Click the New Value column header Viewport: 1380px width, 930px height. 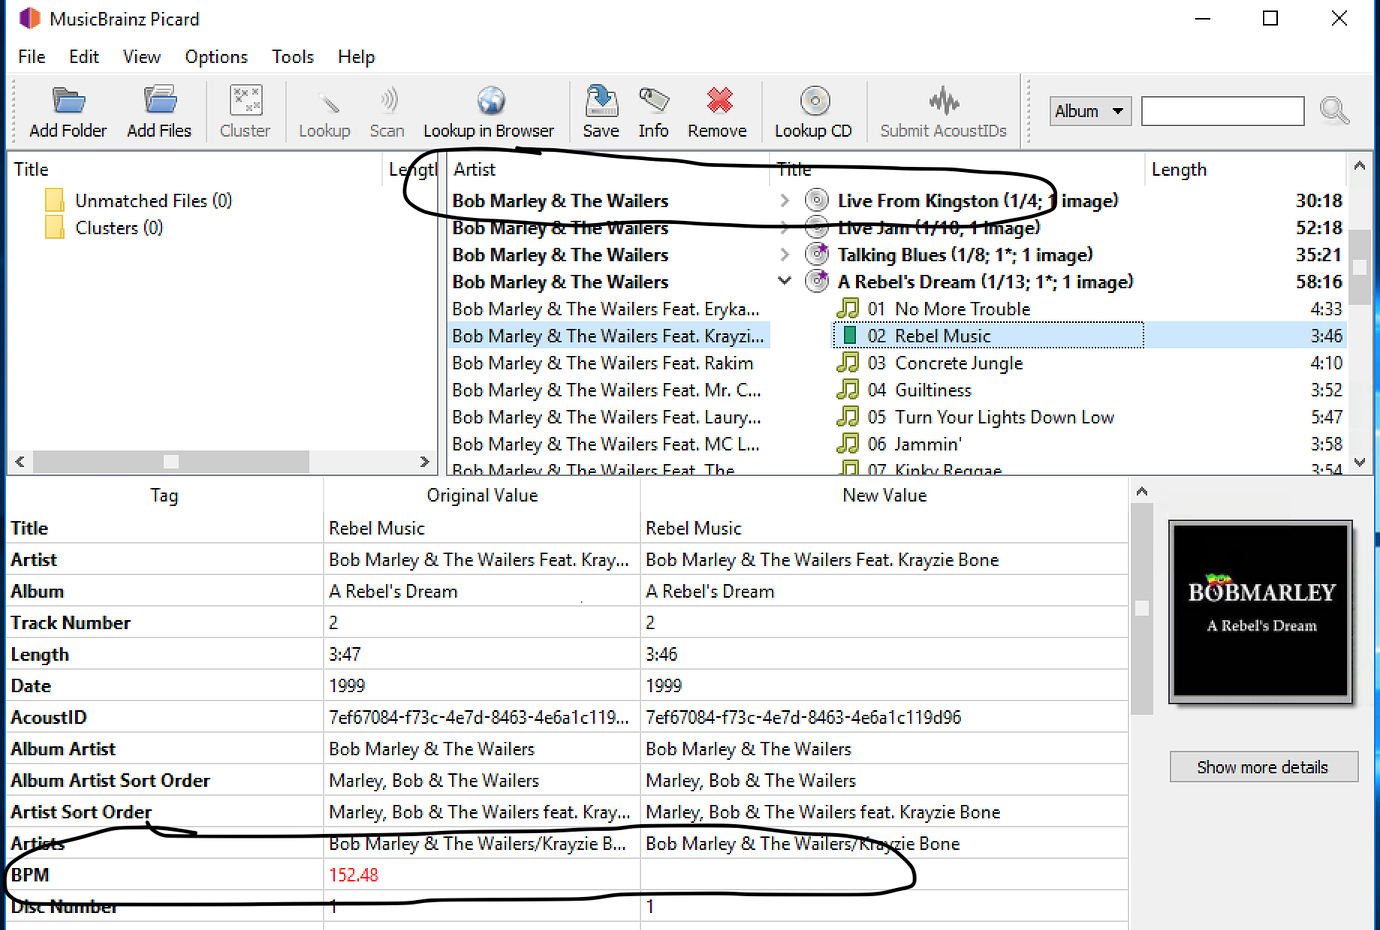point(884,495)
